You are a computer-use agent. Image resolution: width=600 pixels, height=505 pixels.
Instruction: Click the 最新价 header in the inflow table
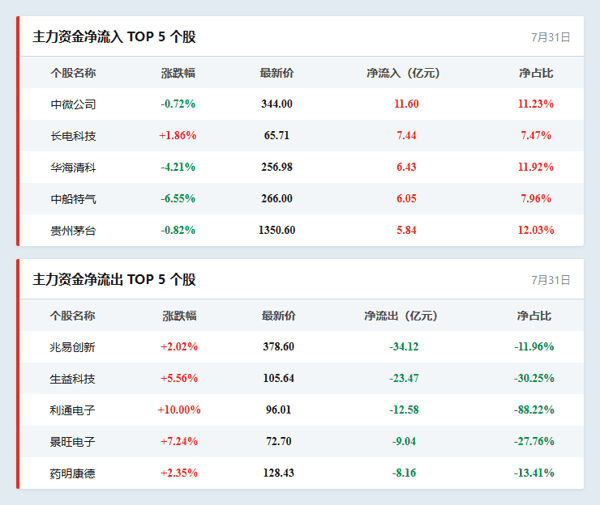pos(277,73)
